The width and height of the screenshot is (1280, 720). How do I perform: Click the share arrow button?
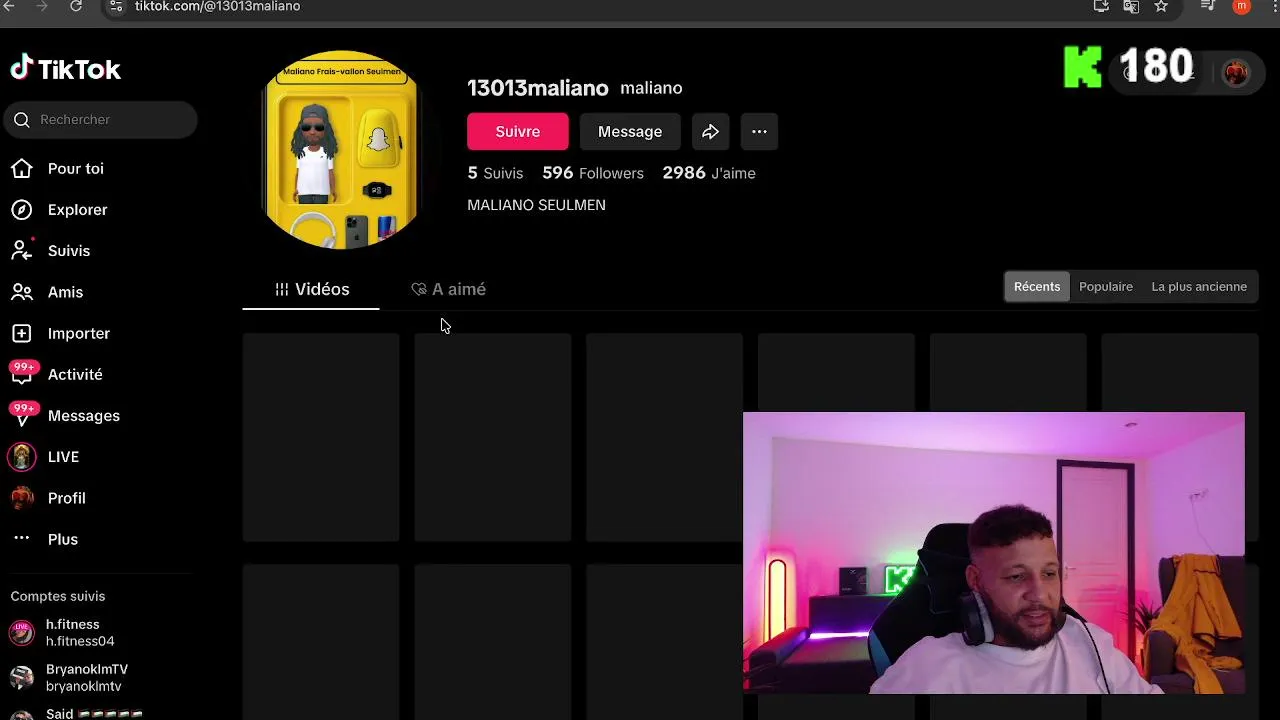pyautogui.click(x=710, y=132)
